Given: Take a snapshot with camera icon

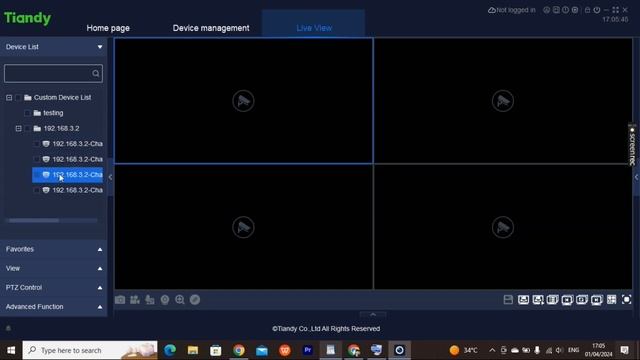Looking at the screenshot, I should pos(120,300).
